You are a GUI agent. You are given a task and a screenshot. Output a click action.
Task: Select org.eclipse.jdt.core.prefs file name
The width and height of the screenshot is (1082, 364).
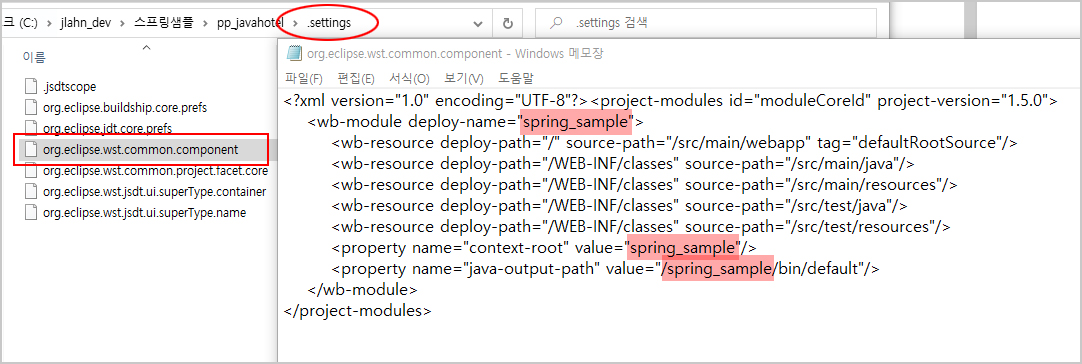107,128
